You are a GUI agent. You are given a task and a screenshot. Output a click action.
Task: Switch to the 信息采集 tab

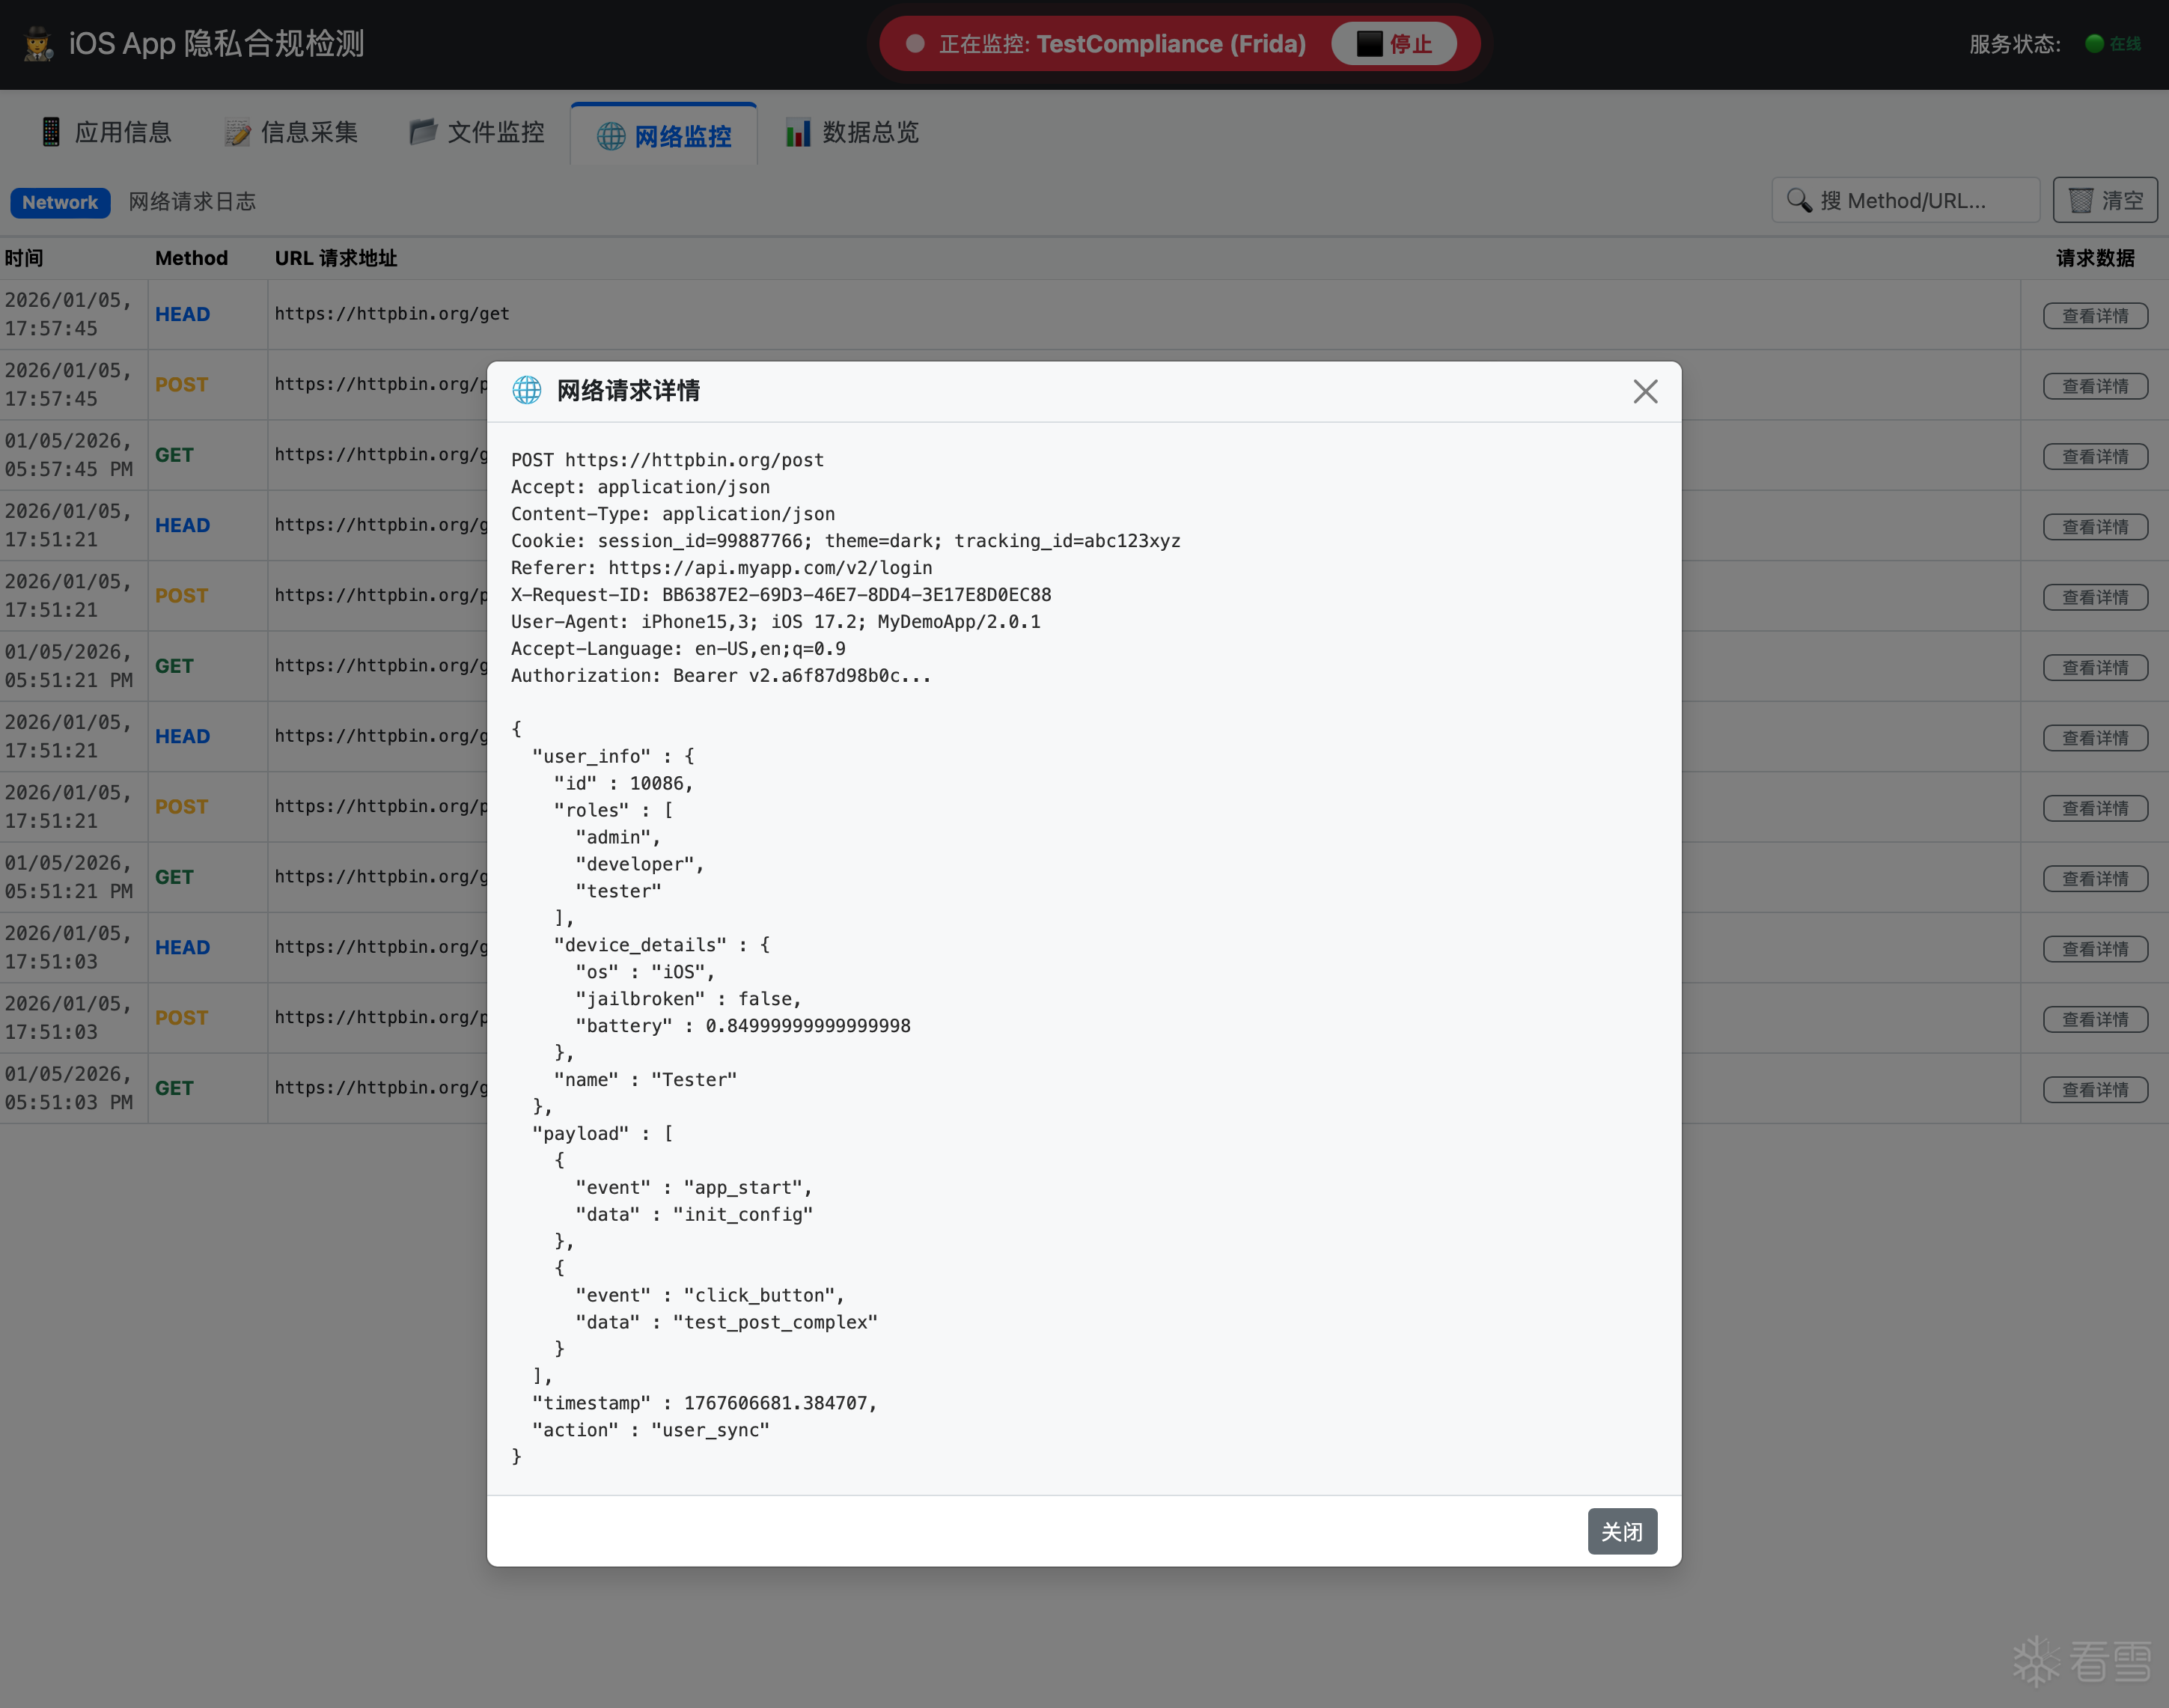click(x=291, y=132)
